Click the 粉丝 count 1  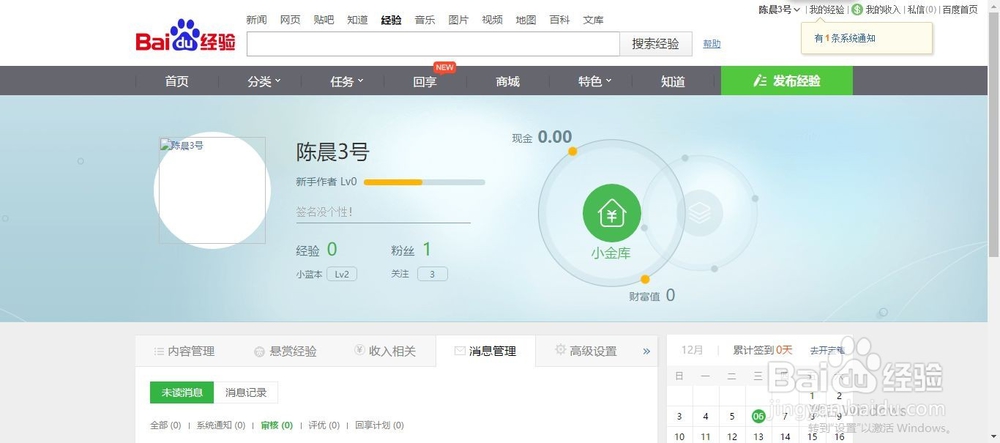point(427,249)
